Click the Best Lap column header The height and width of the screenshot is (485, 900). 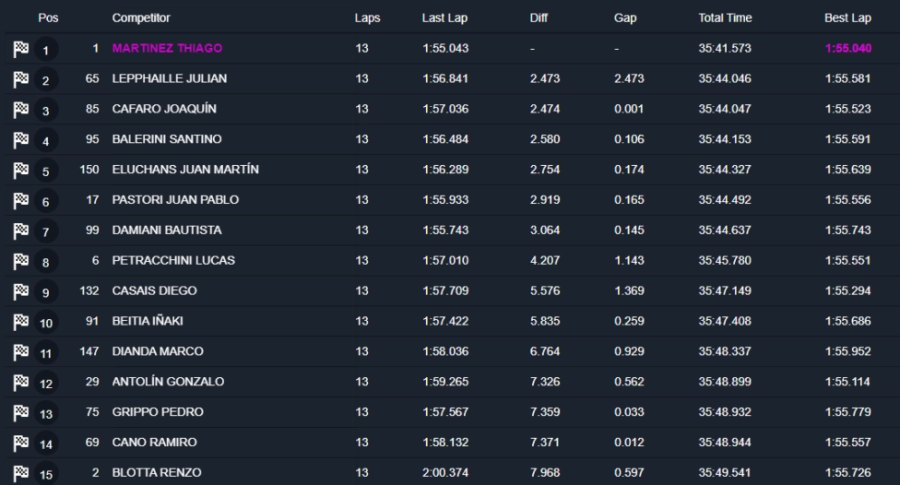pyautogui.click(x=847, y=18)
